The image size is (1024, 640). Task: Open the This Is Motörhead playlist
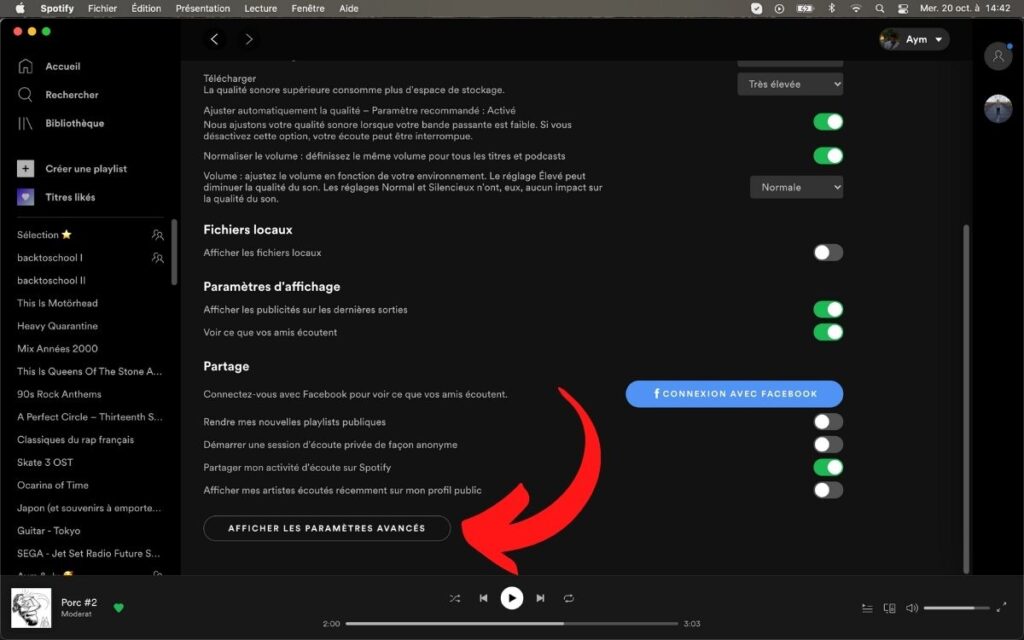click(57, 303)
